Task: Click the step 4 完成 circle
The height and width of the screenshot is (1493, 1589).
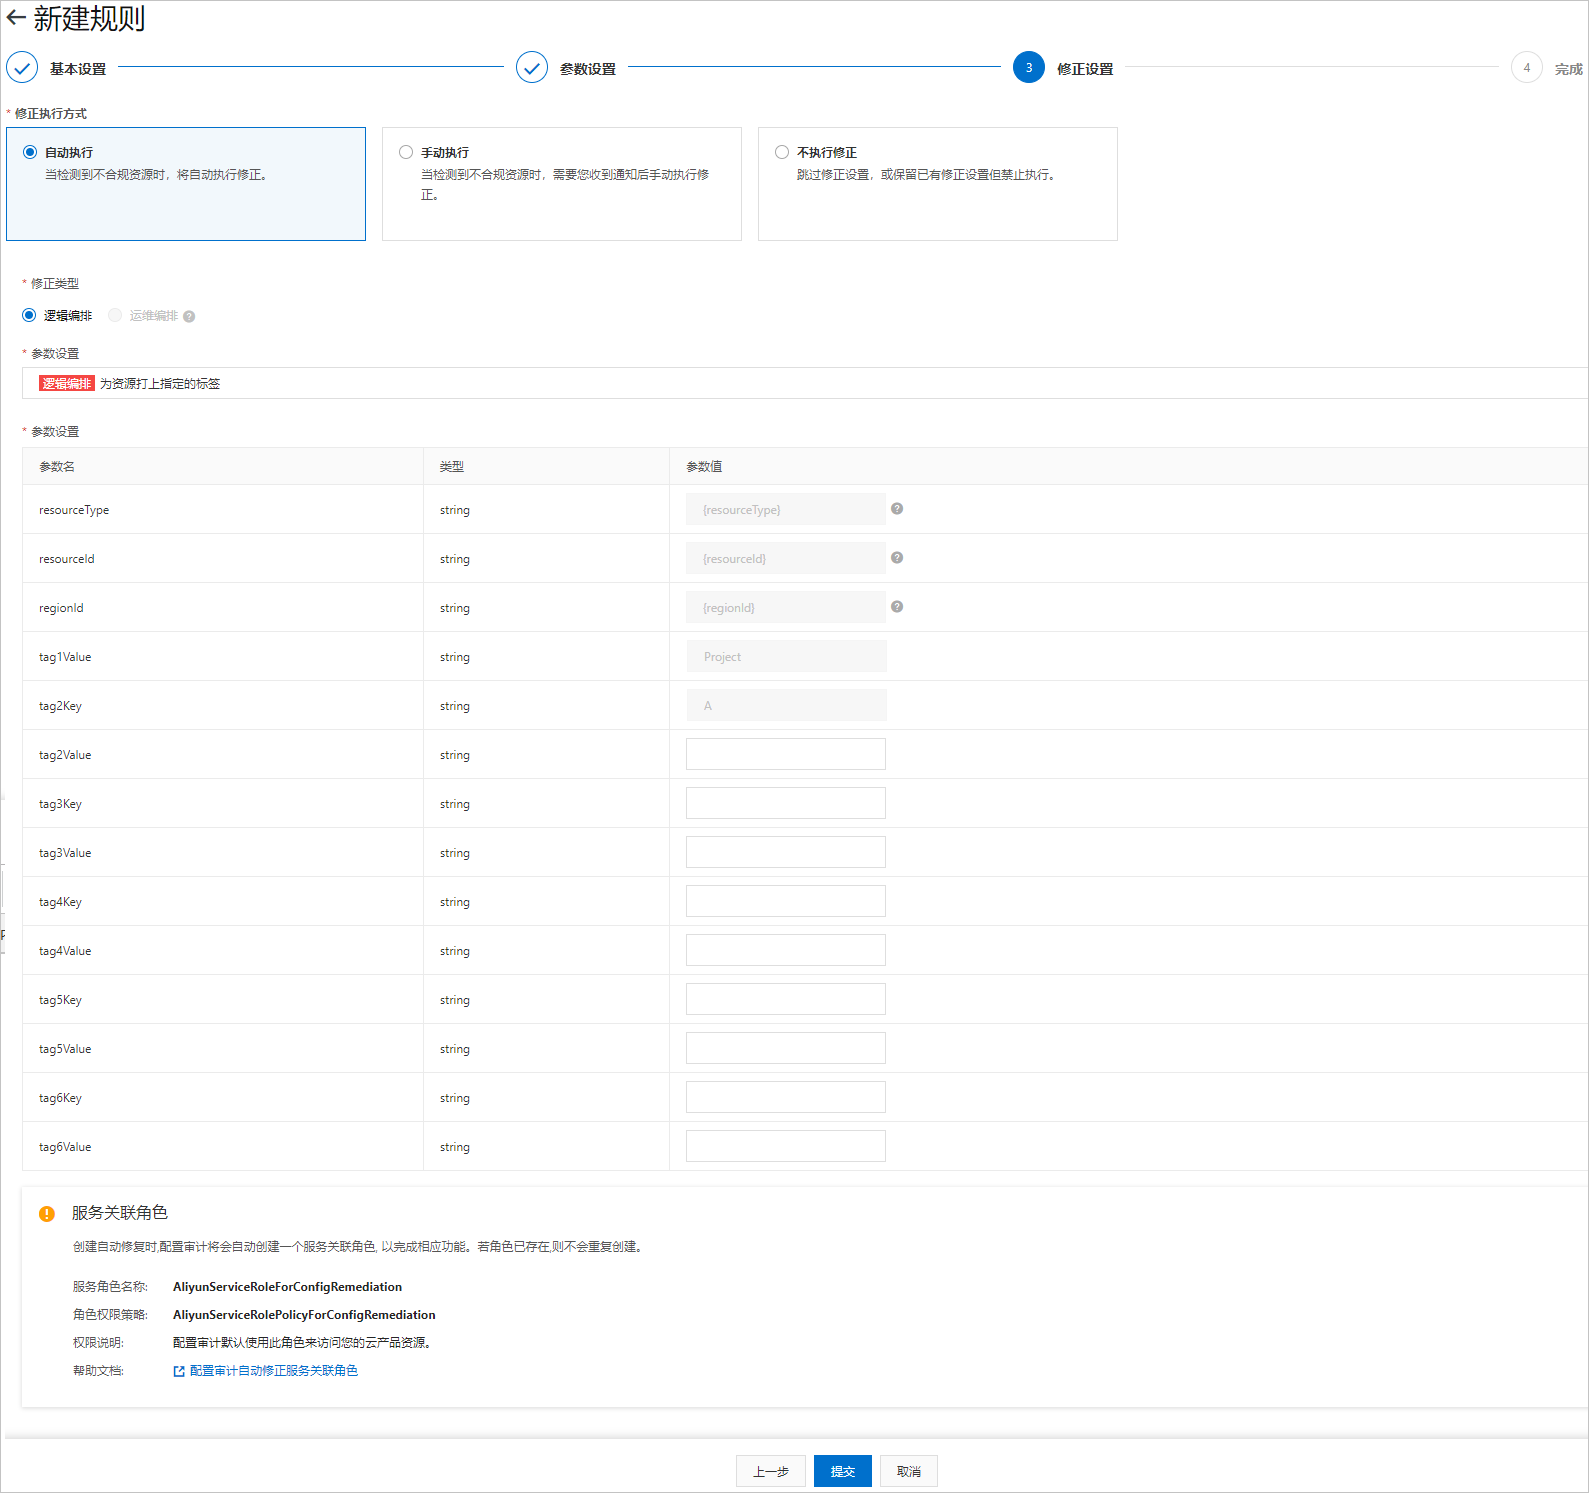Action: coord(1527,68)
